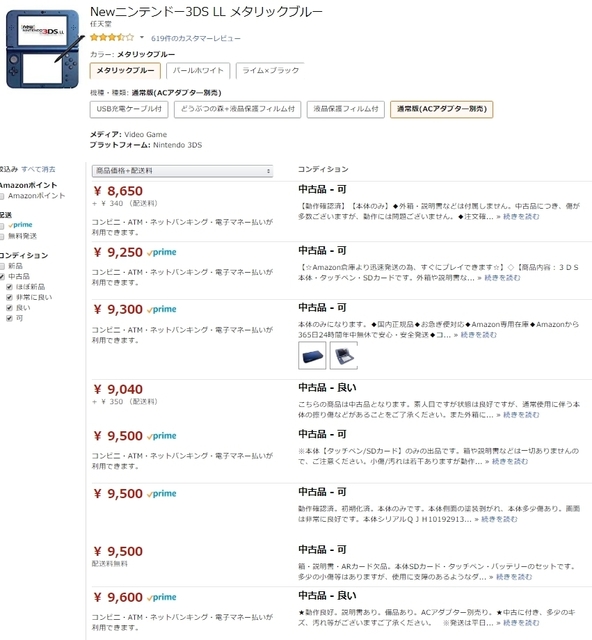Uncheck the 非常に良い checkbox
Image resolution: width=592 pixels, height=640 pixels.
[x=9, y=298]
